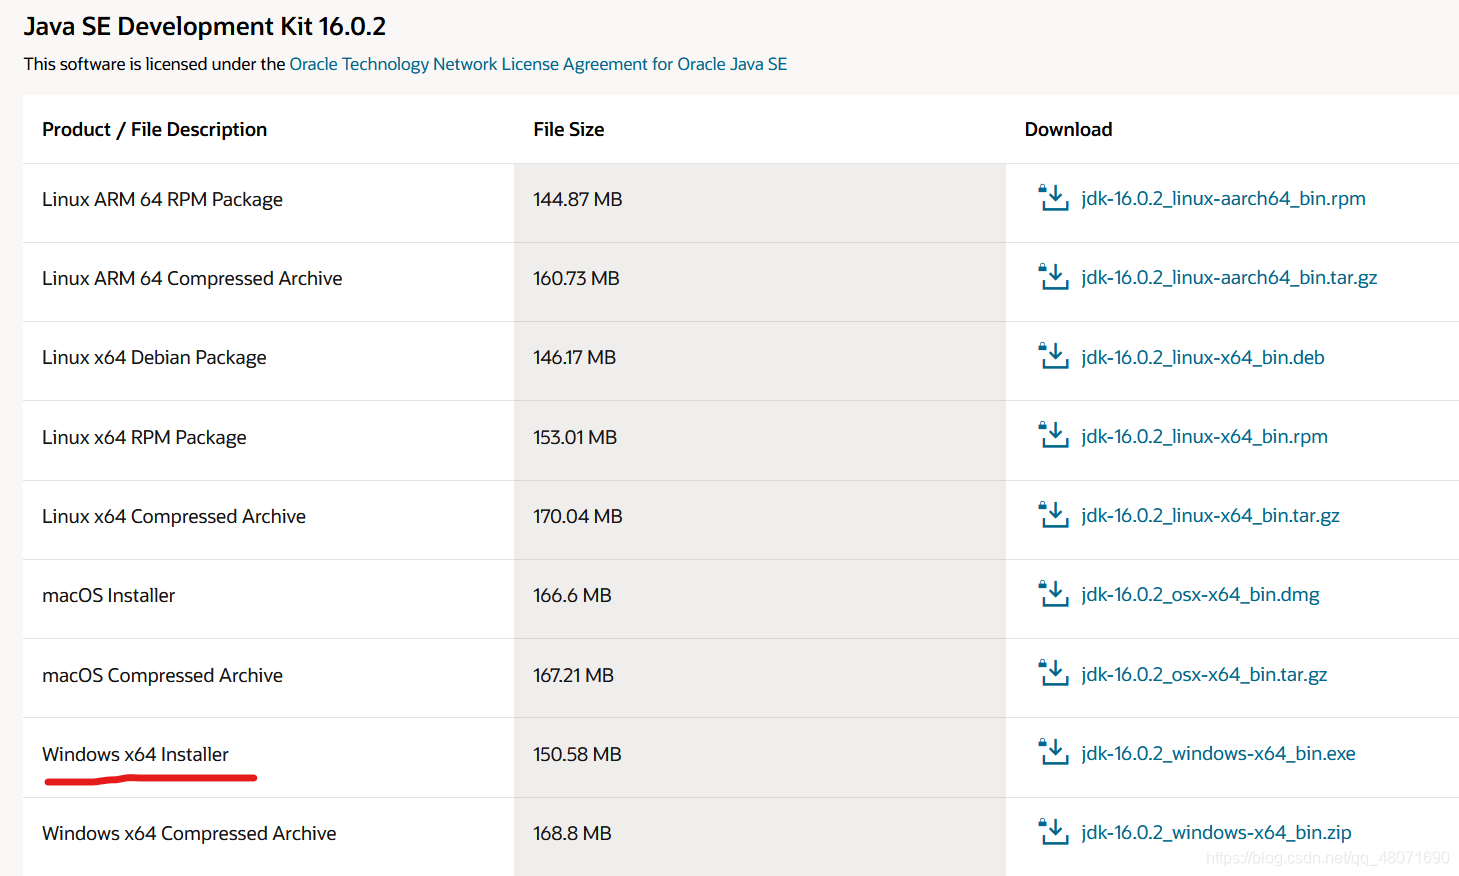This screenshot has height=876, width=1459.
Task: Select Linux x64 RPM Package description
Action: click(144, 437)
